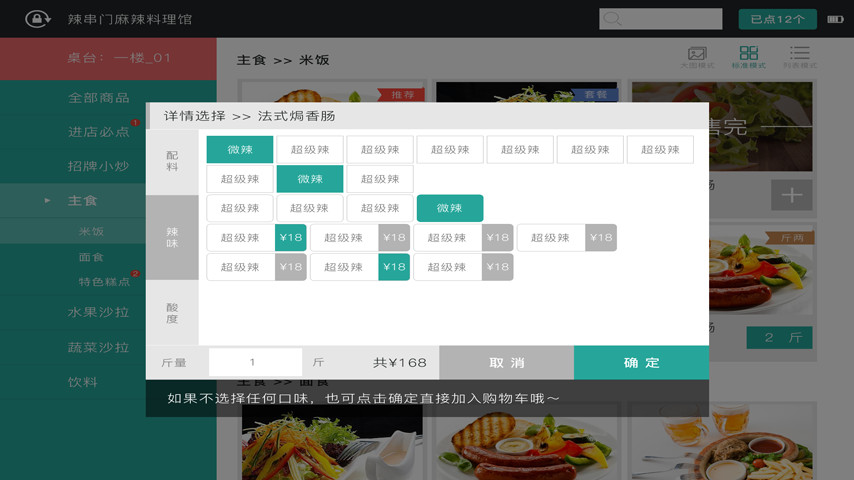Tap the lock-refresh icon beside the restaurant name
This screenshot has width=854, height=480.
pyautogui.click(x=38, y=19)
